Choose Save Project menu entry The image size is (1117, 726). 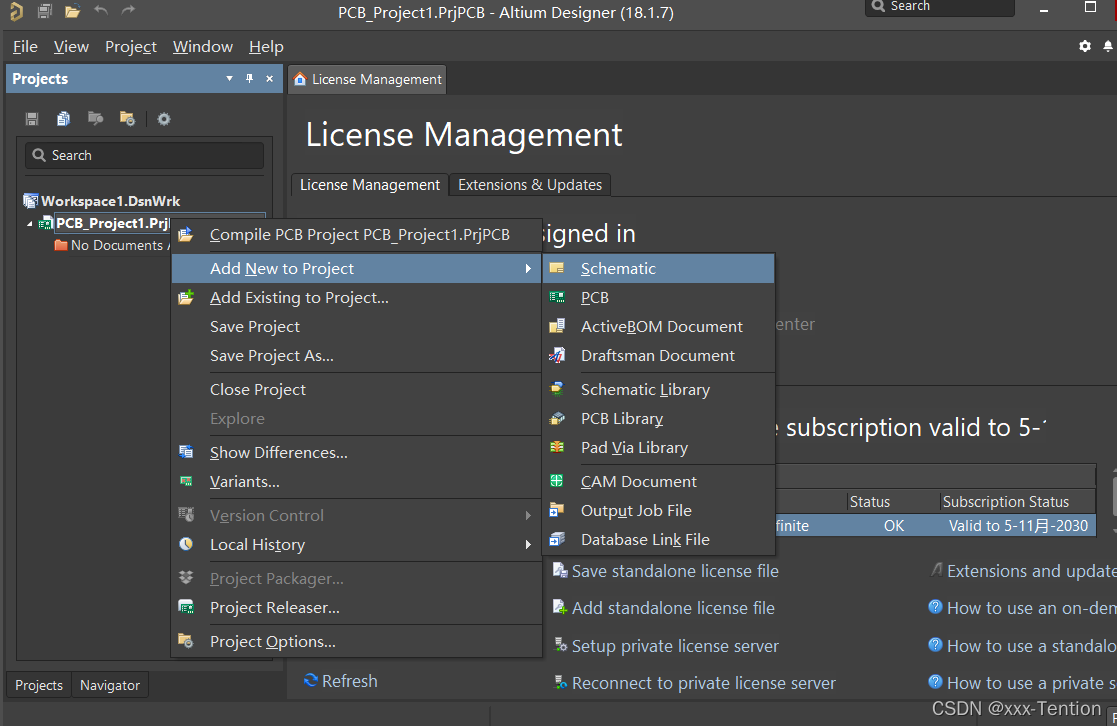point(356,326)
